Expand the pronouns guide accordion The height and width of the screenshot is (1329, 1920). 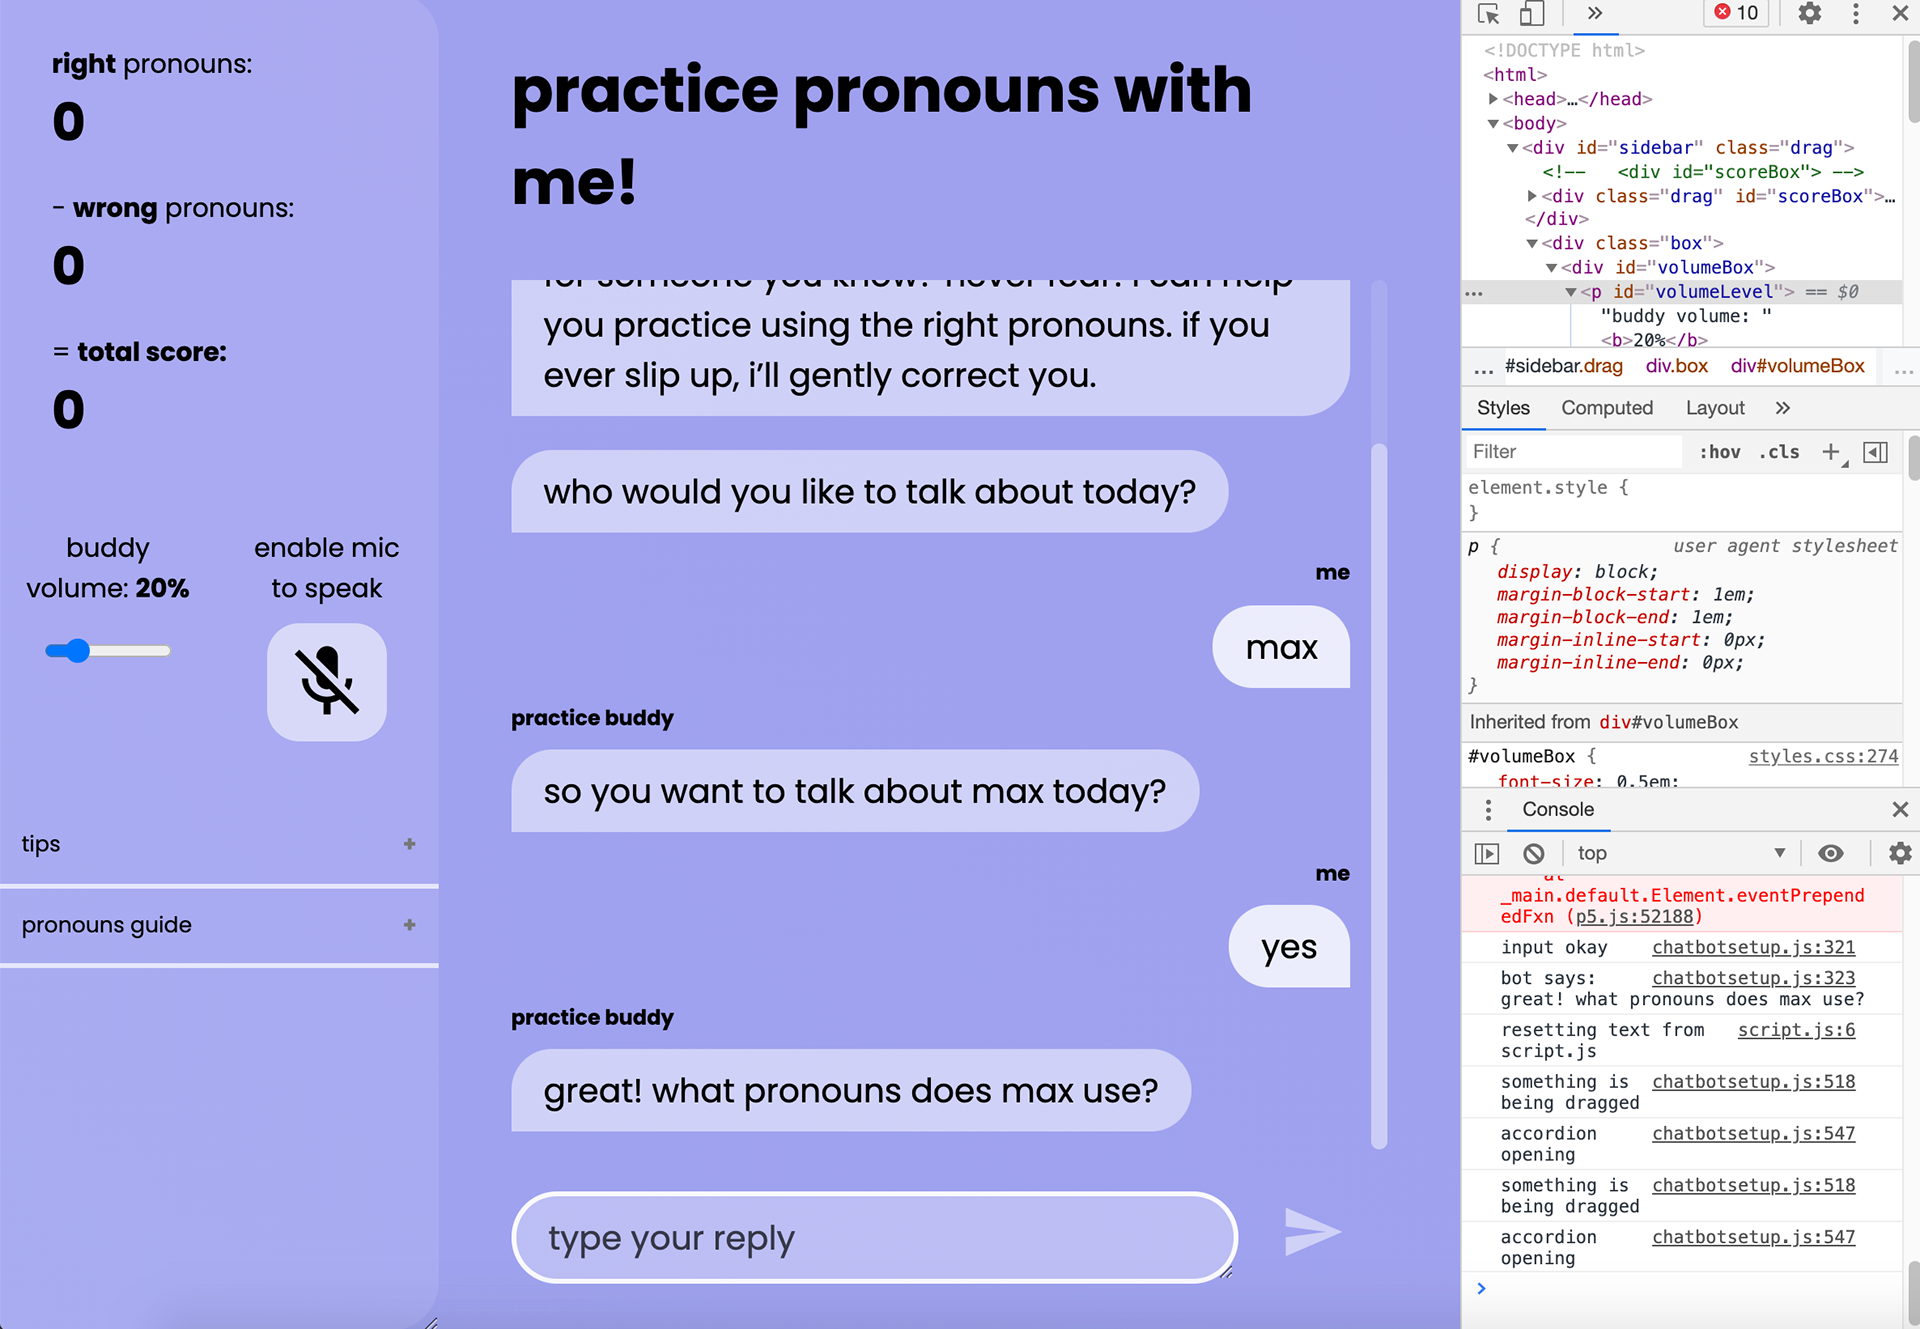[x=219, y=925]
